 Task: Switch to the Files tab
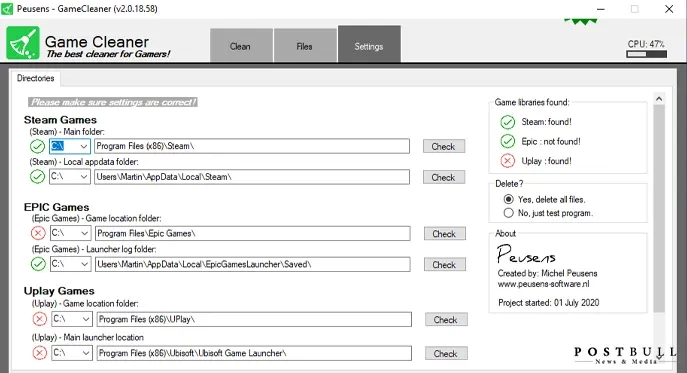pos(305,46)
